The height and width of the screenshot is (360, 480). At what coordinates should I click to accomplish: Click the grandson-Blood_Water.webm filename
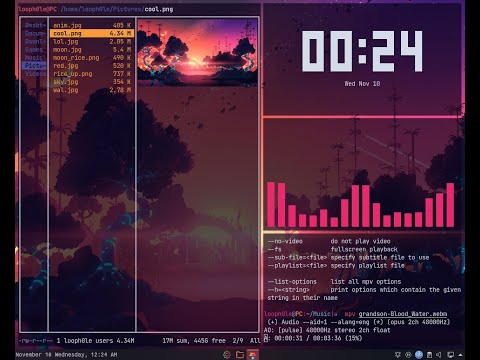(403, 314)
